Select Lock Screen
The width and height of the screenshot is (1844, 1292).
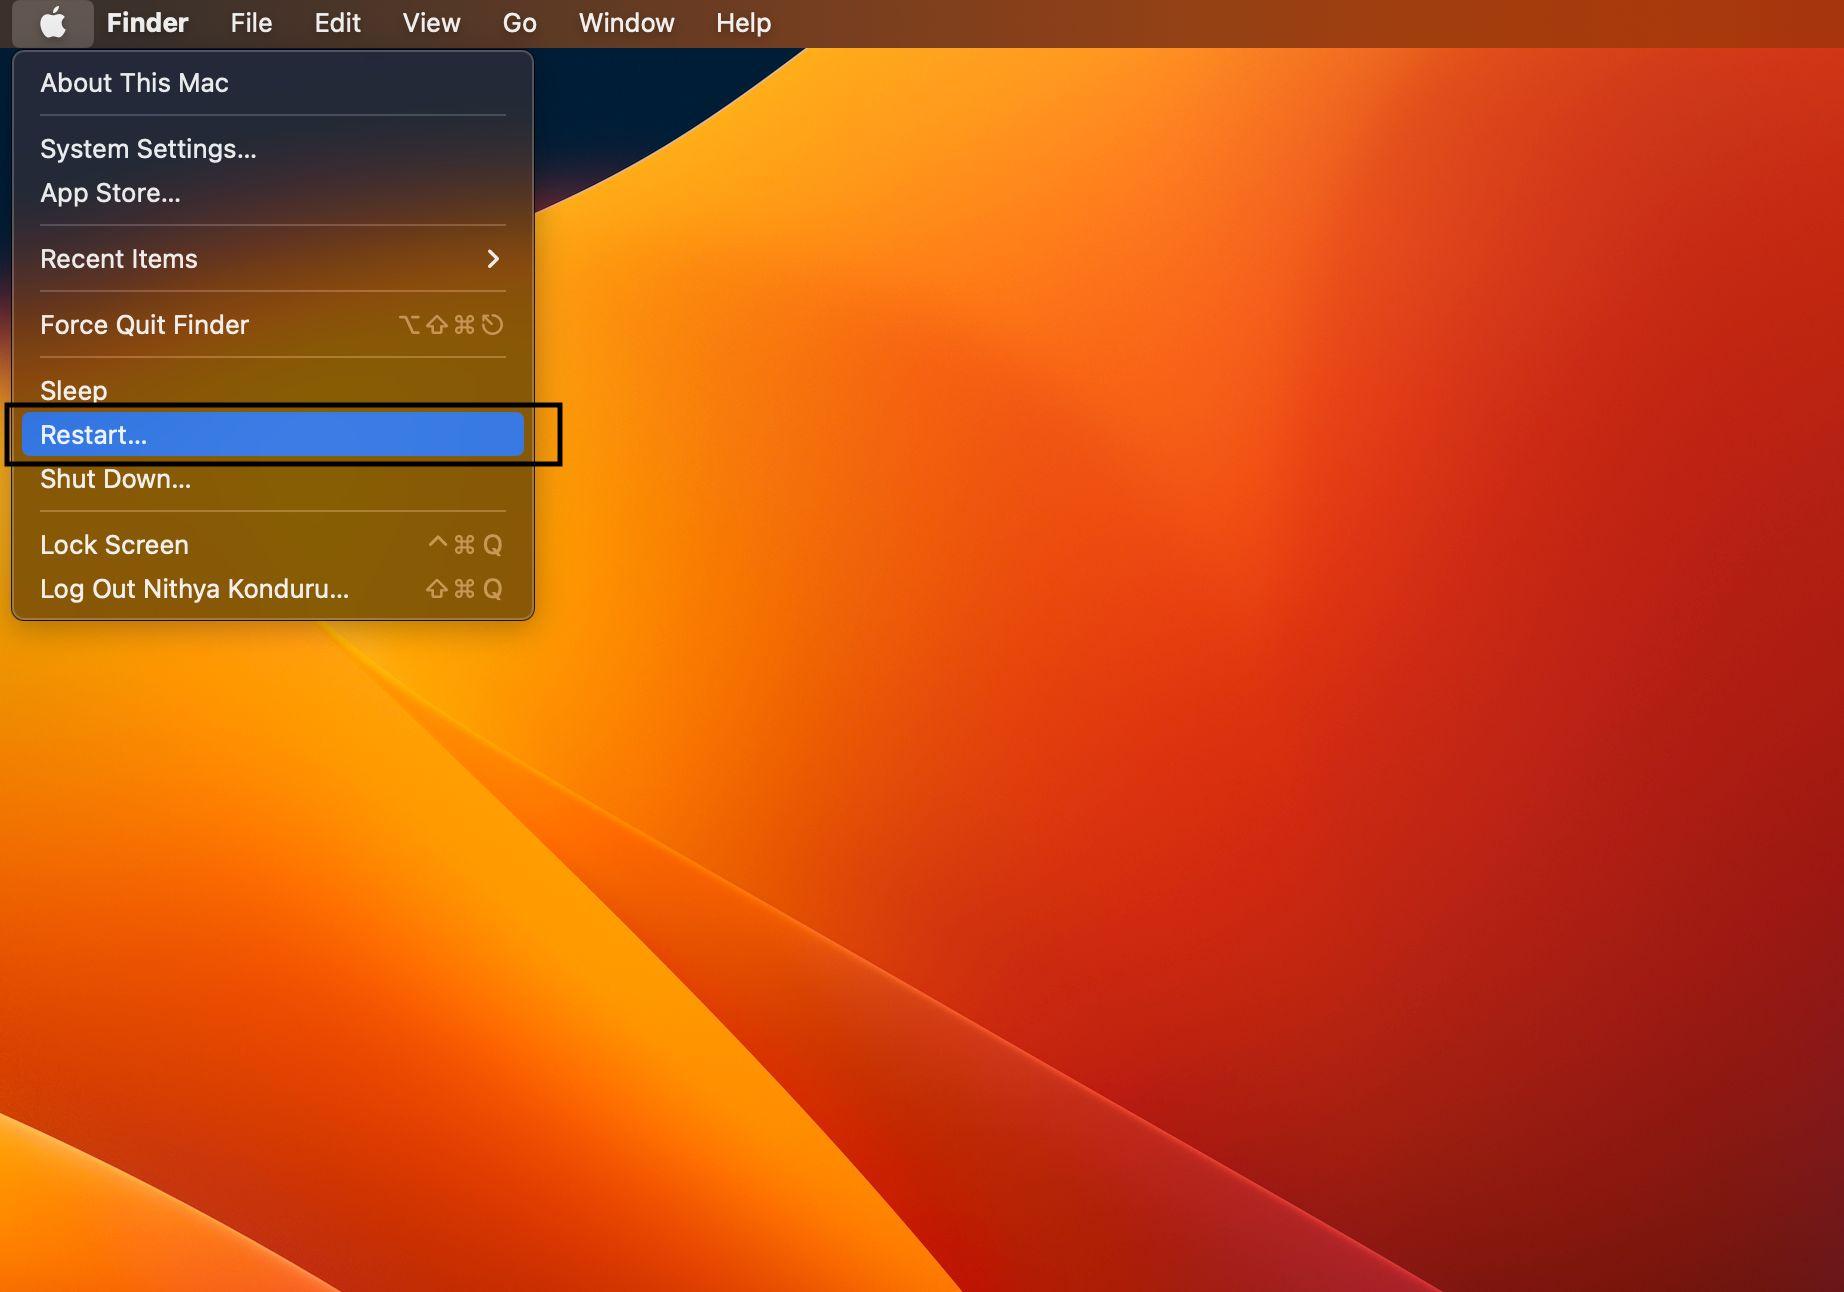pos(114,545)
